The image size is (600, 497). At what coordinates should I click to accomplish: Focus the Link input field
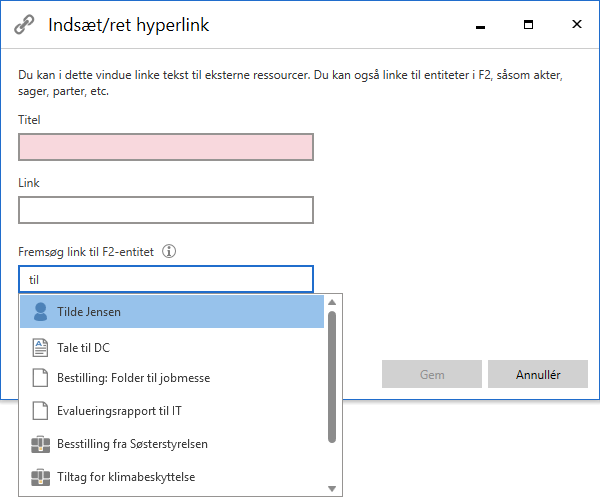point(166,210)
